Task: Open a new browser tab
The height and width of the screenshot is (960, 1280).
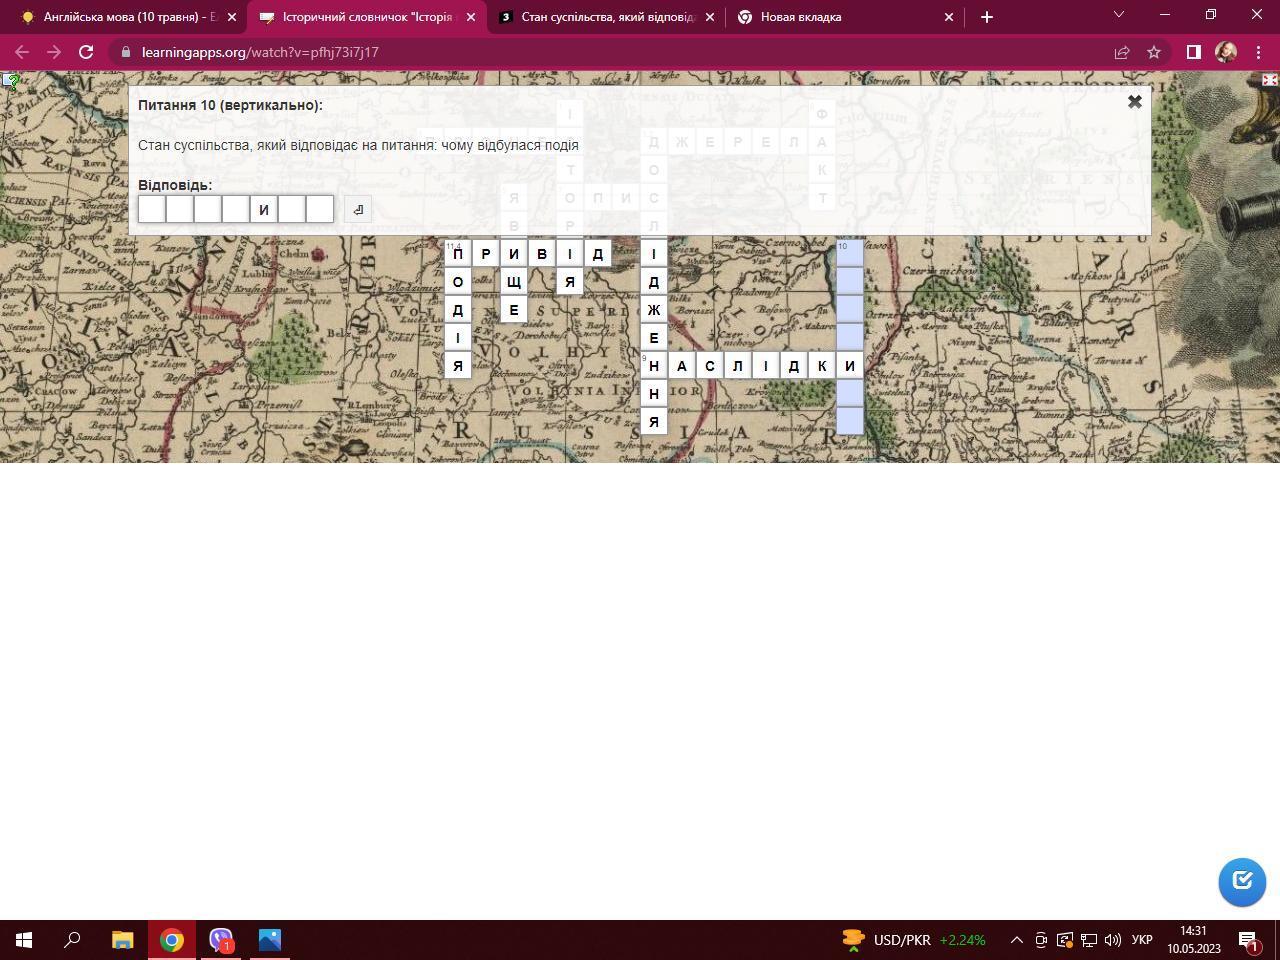Action: coord(986,17)
